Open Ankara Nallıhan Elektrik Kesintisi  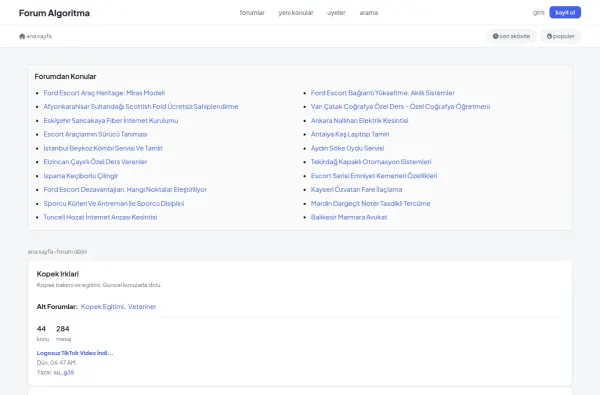tap(359, 121)
